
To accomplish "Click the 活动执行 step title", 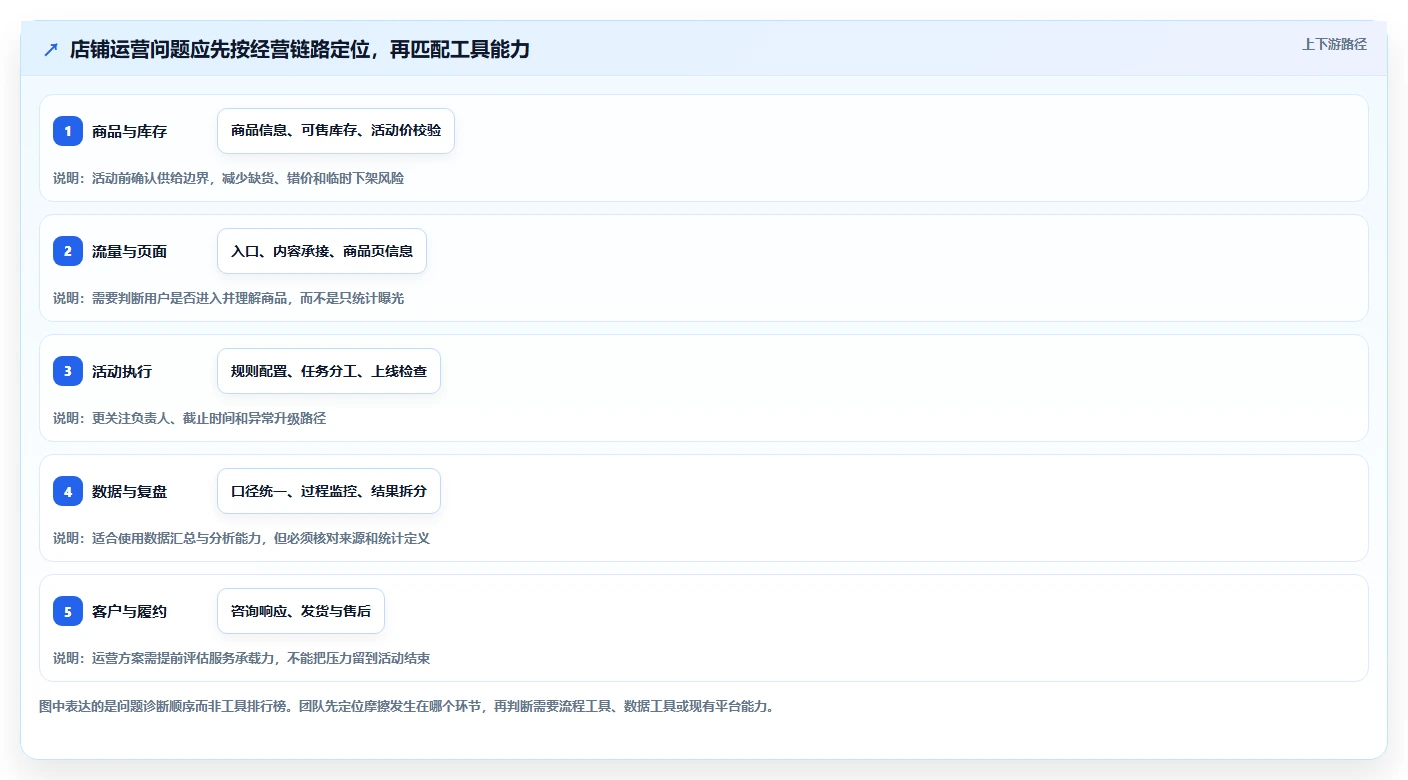I will tap(122, 371).
